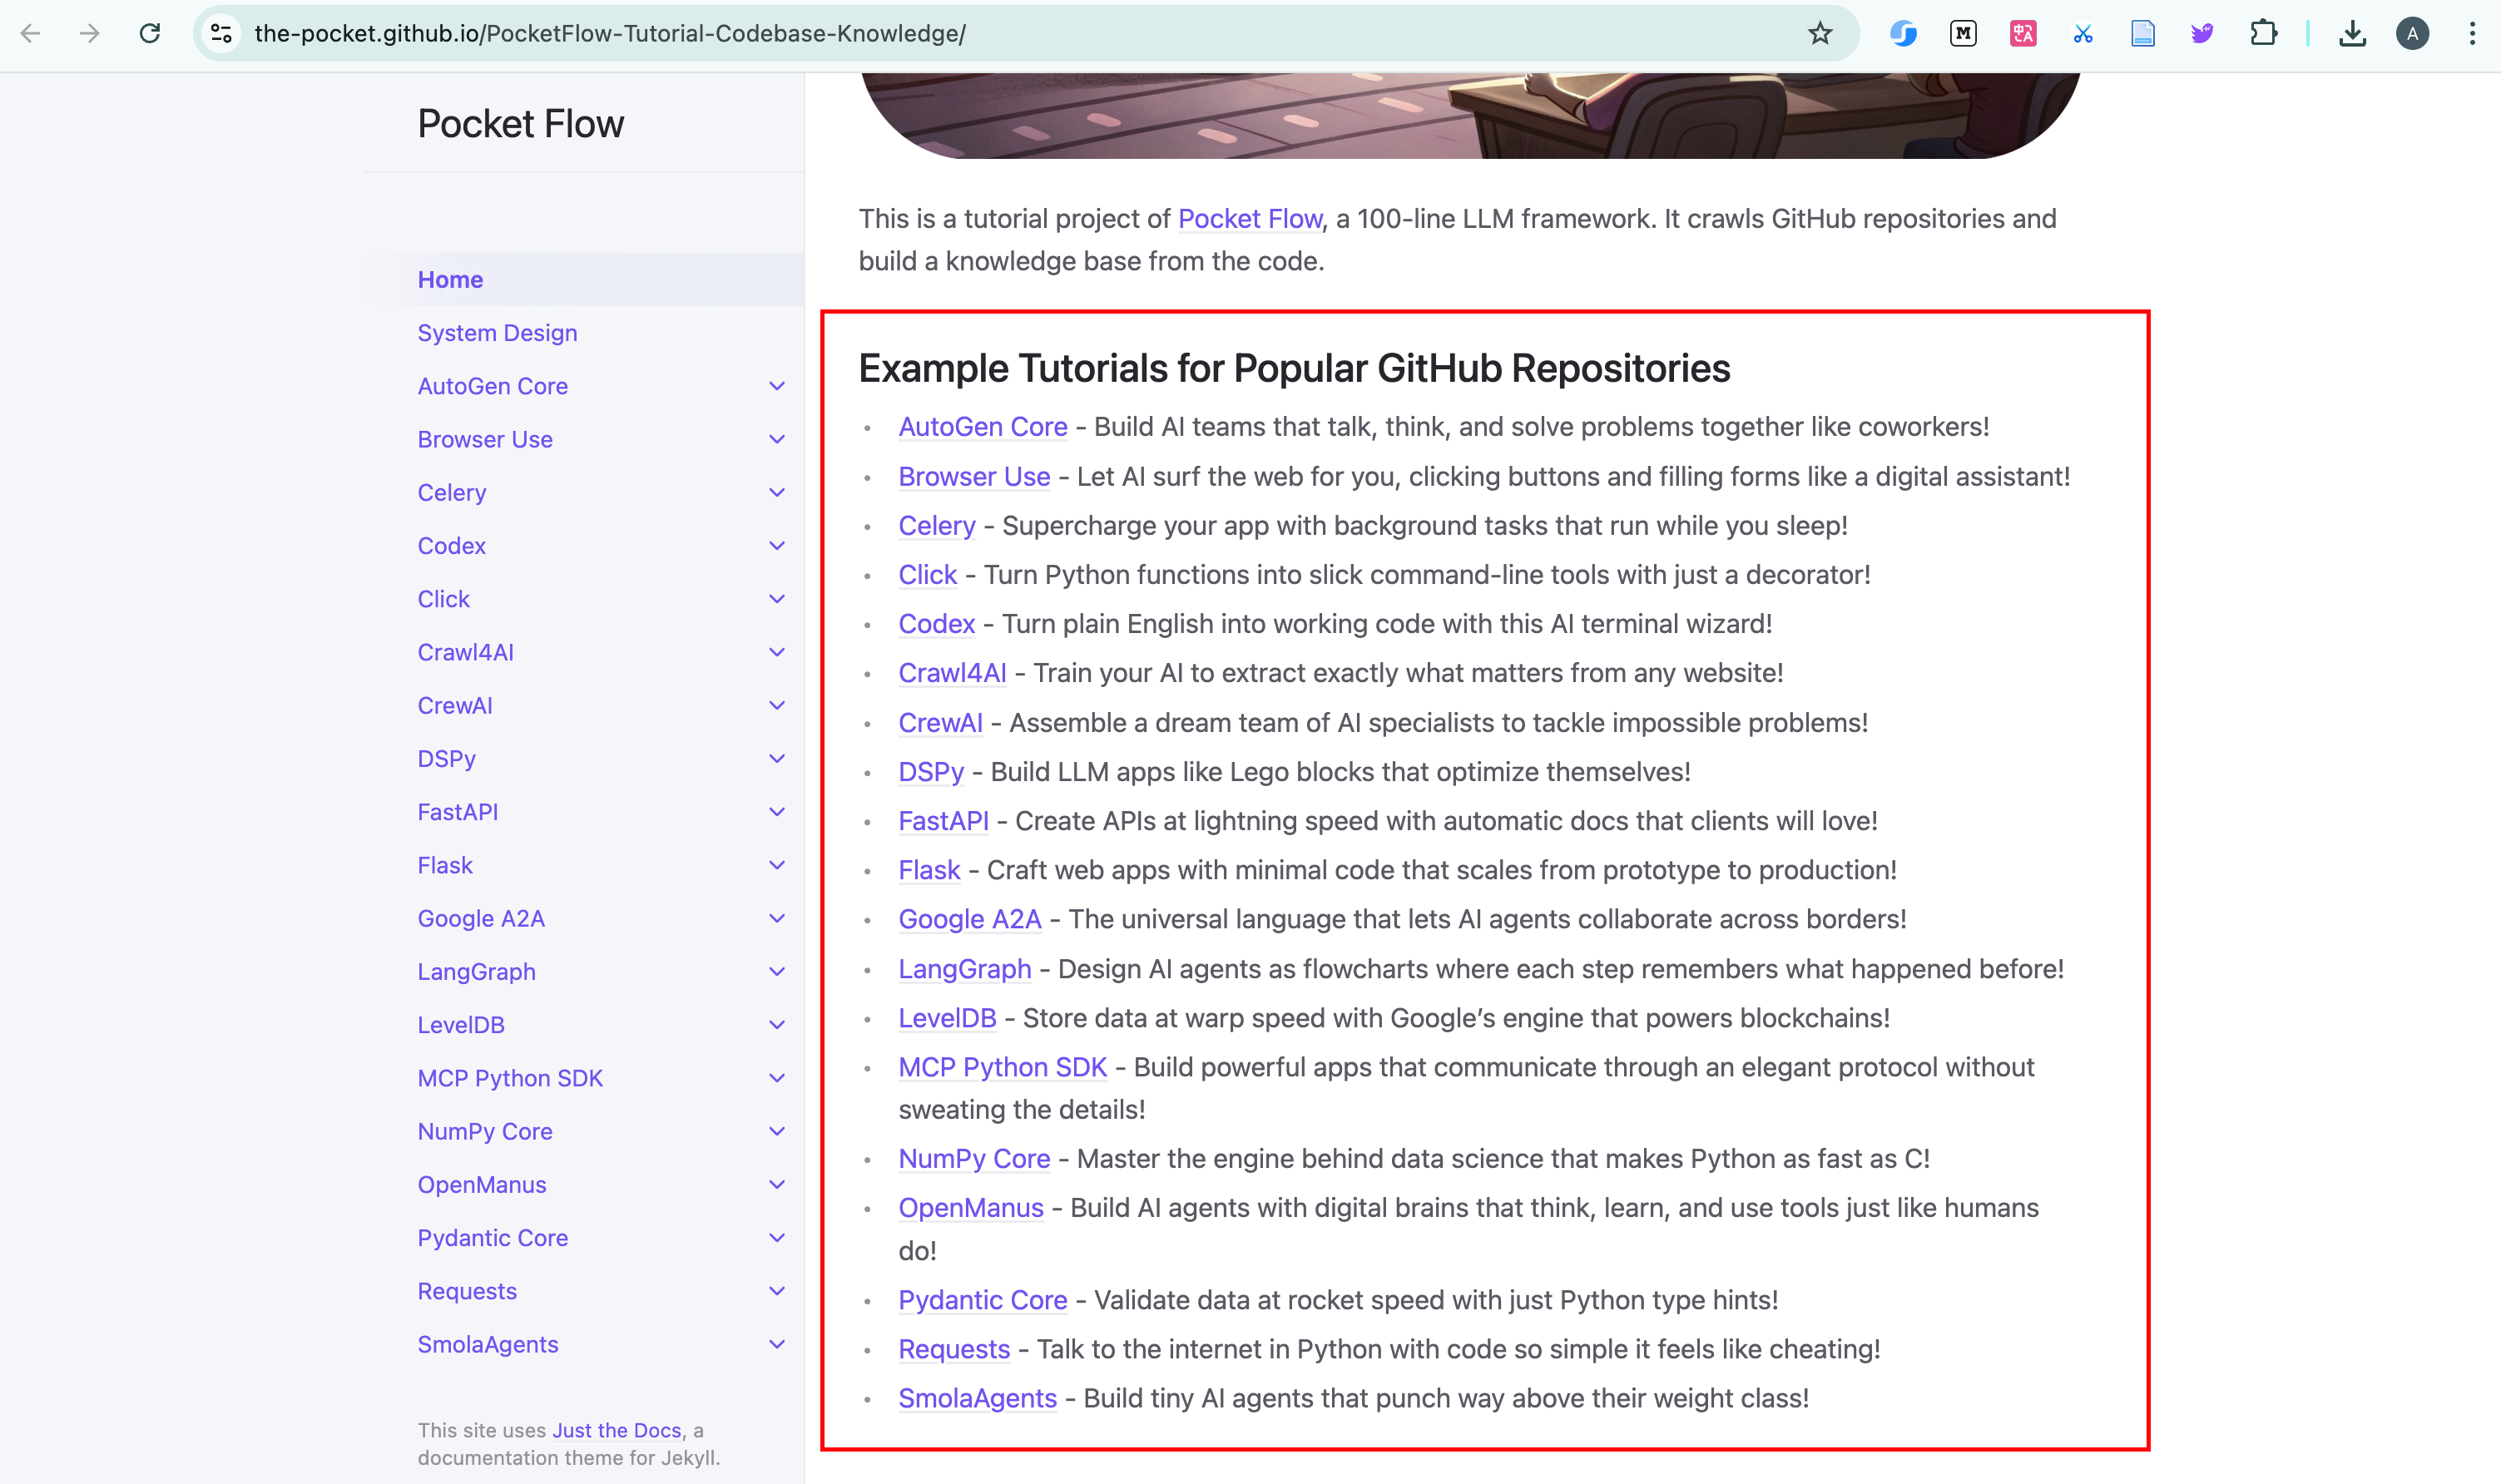Expand SmolaAgents sidebar chevron
Image resolution: width=2501 pixels, height=1484 pixels.
click(777, 1344)
